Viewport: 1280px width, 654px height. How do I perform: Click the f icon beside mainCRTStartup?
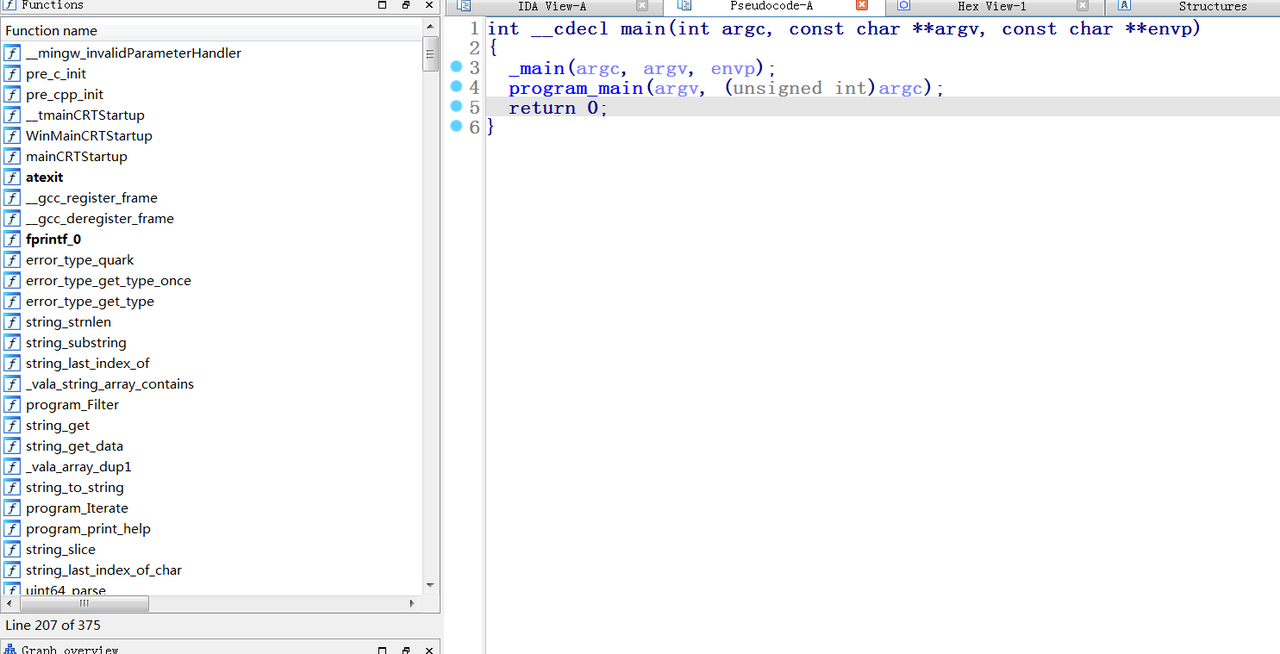click(x=11, y=156)
